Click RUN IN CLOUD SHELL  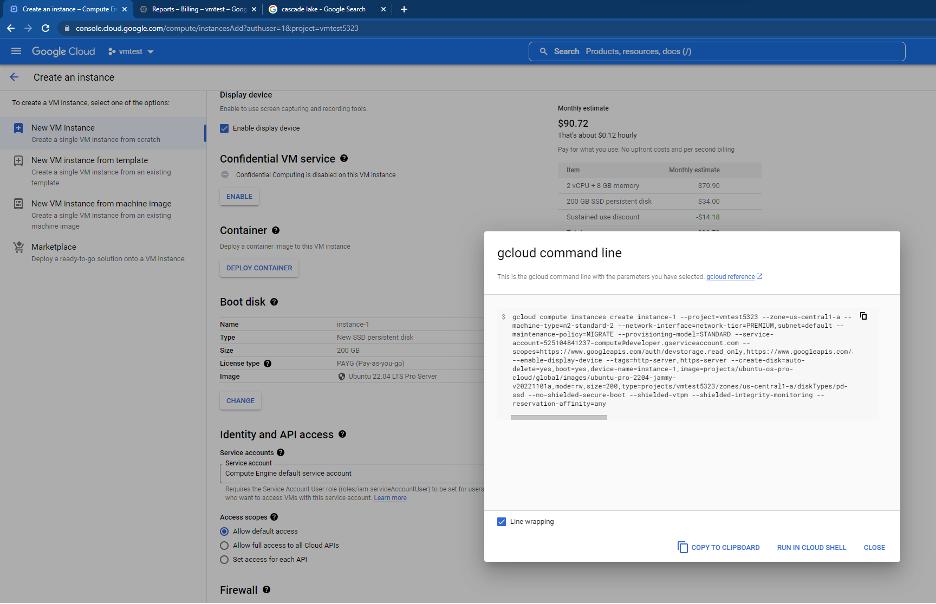click(811, 547)
